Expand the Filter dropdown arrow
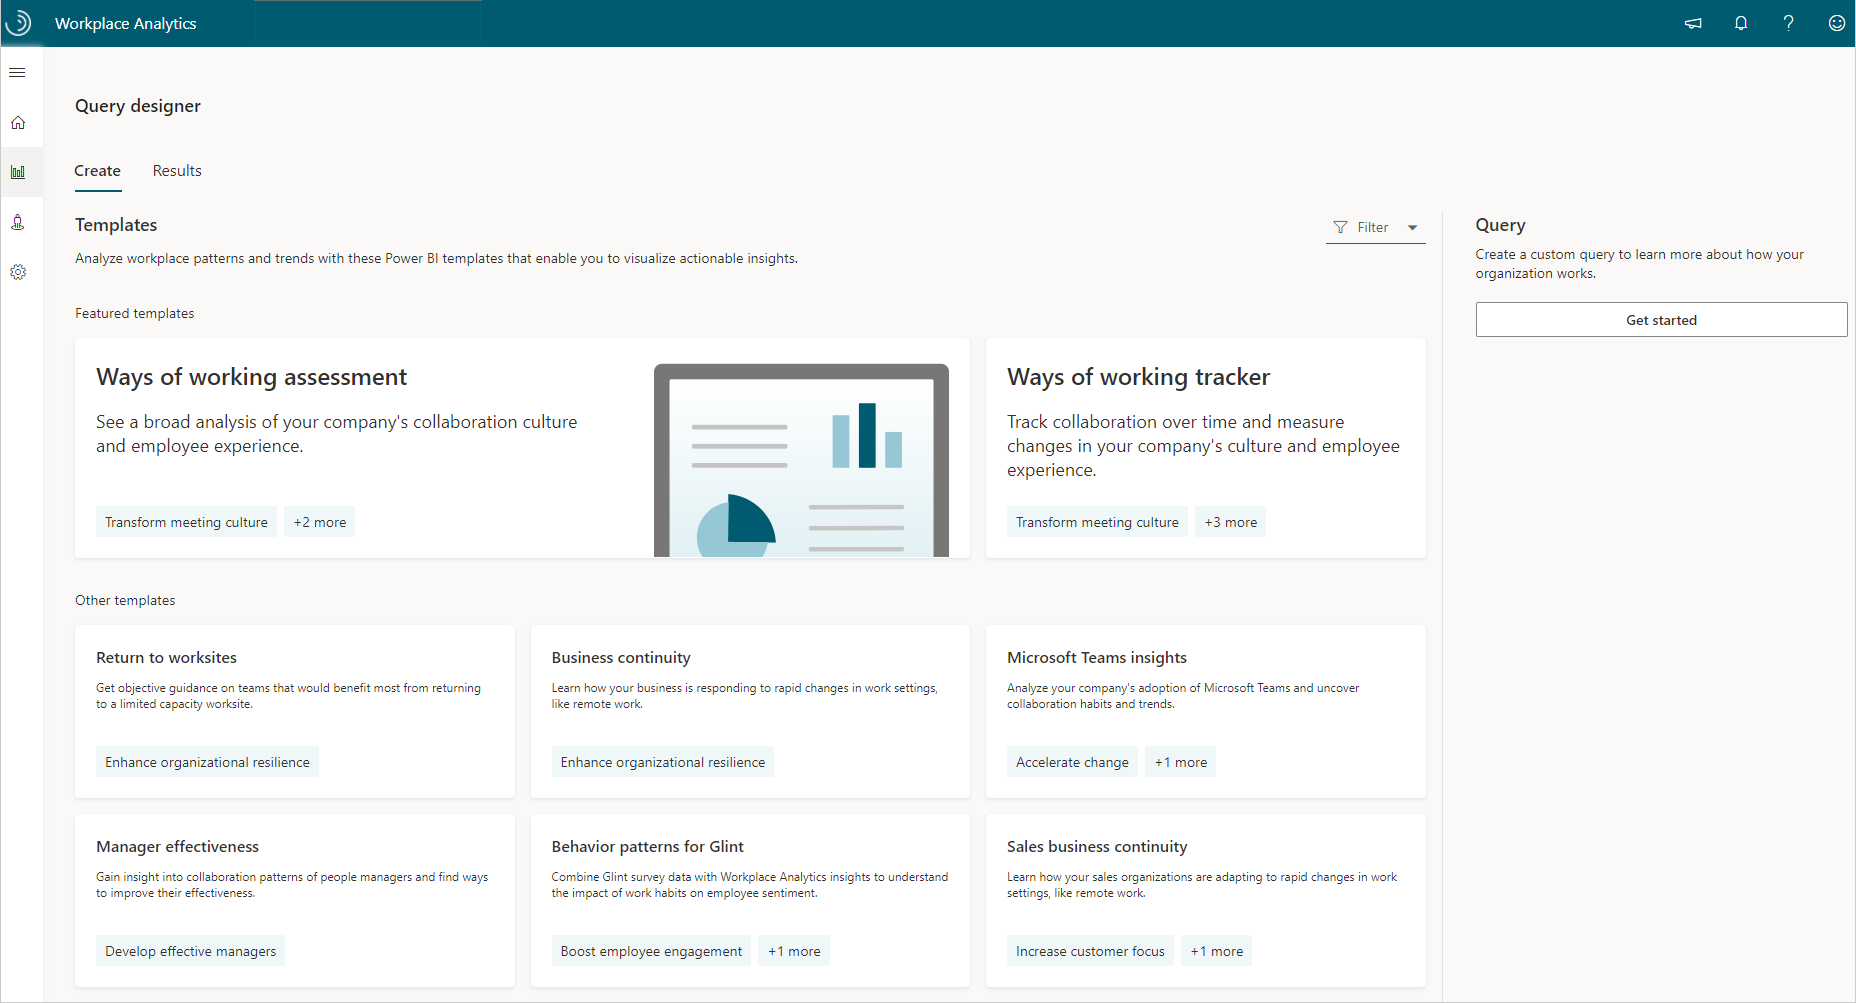The image size is (1856, 1003). 1413,228
